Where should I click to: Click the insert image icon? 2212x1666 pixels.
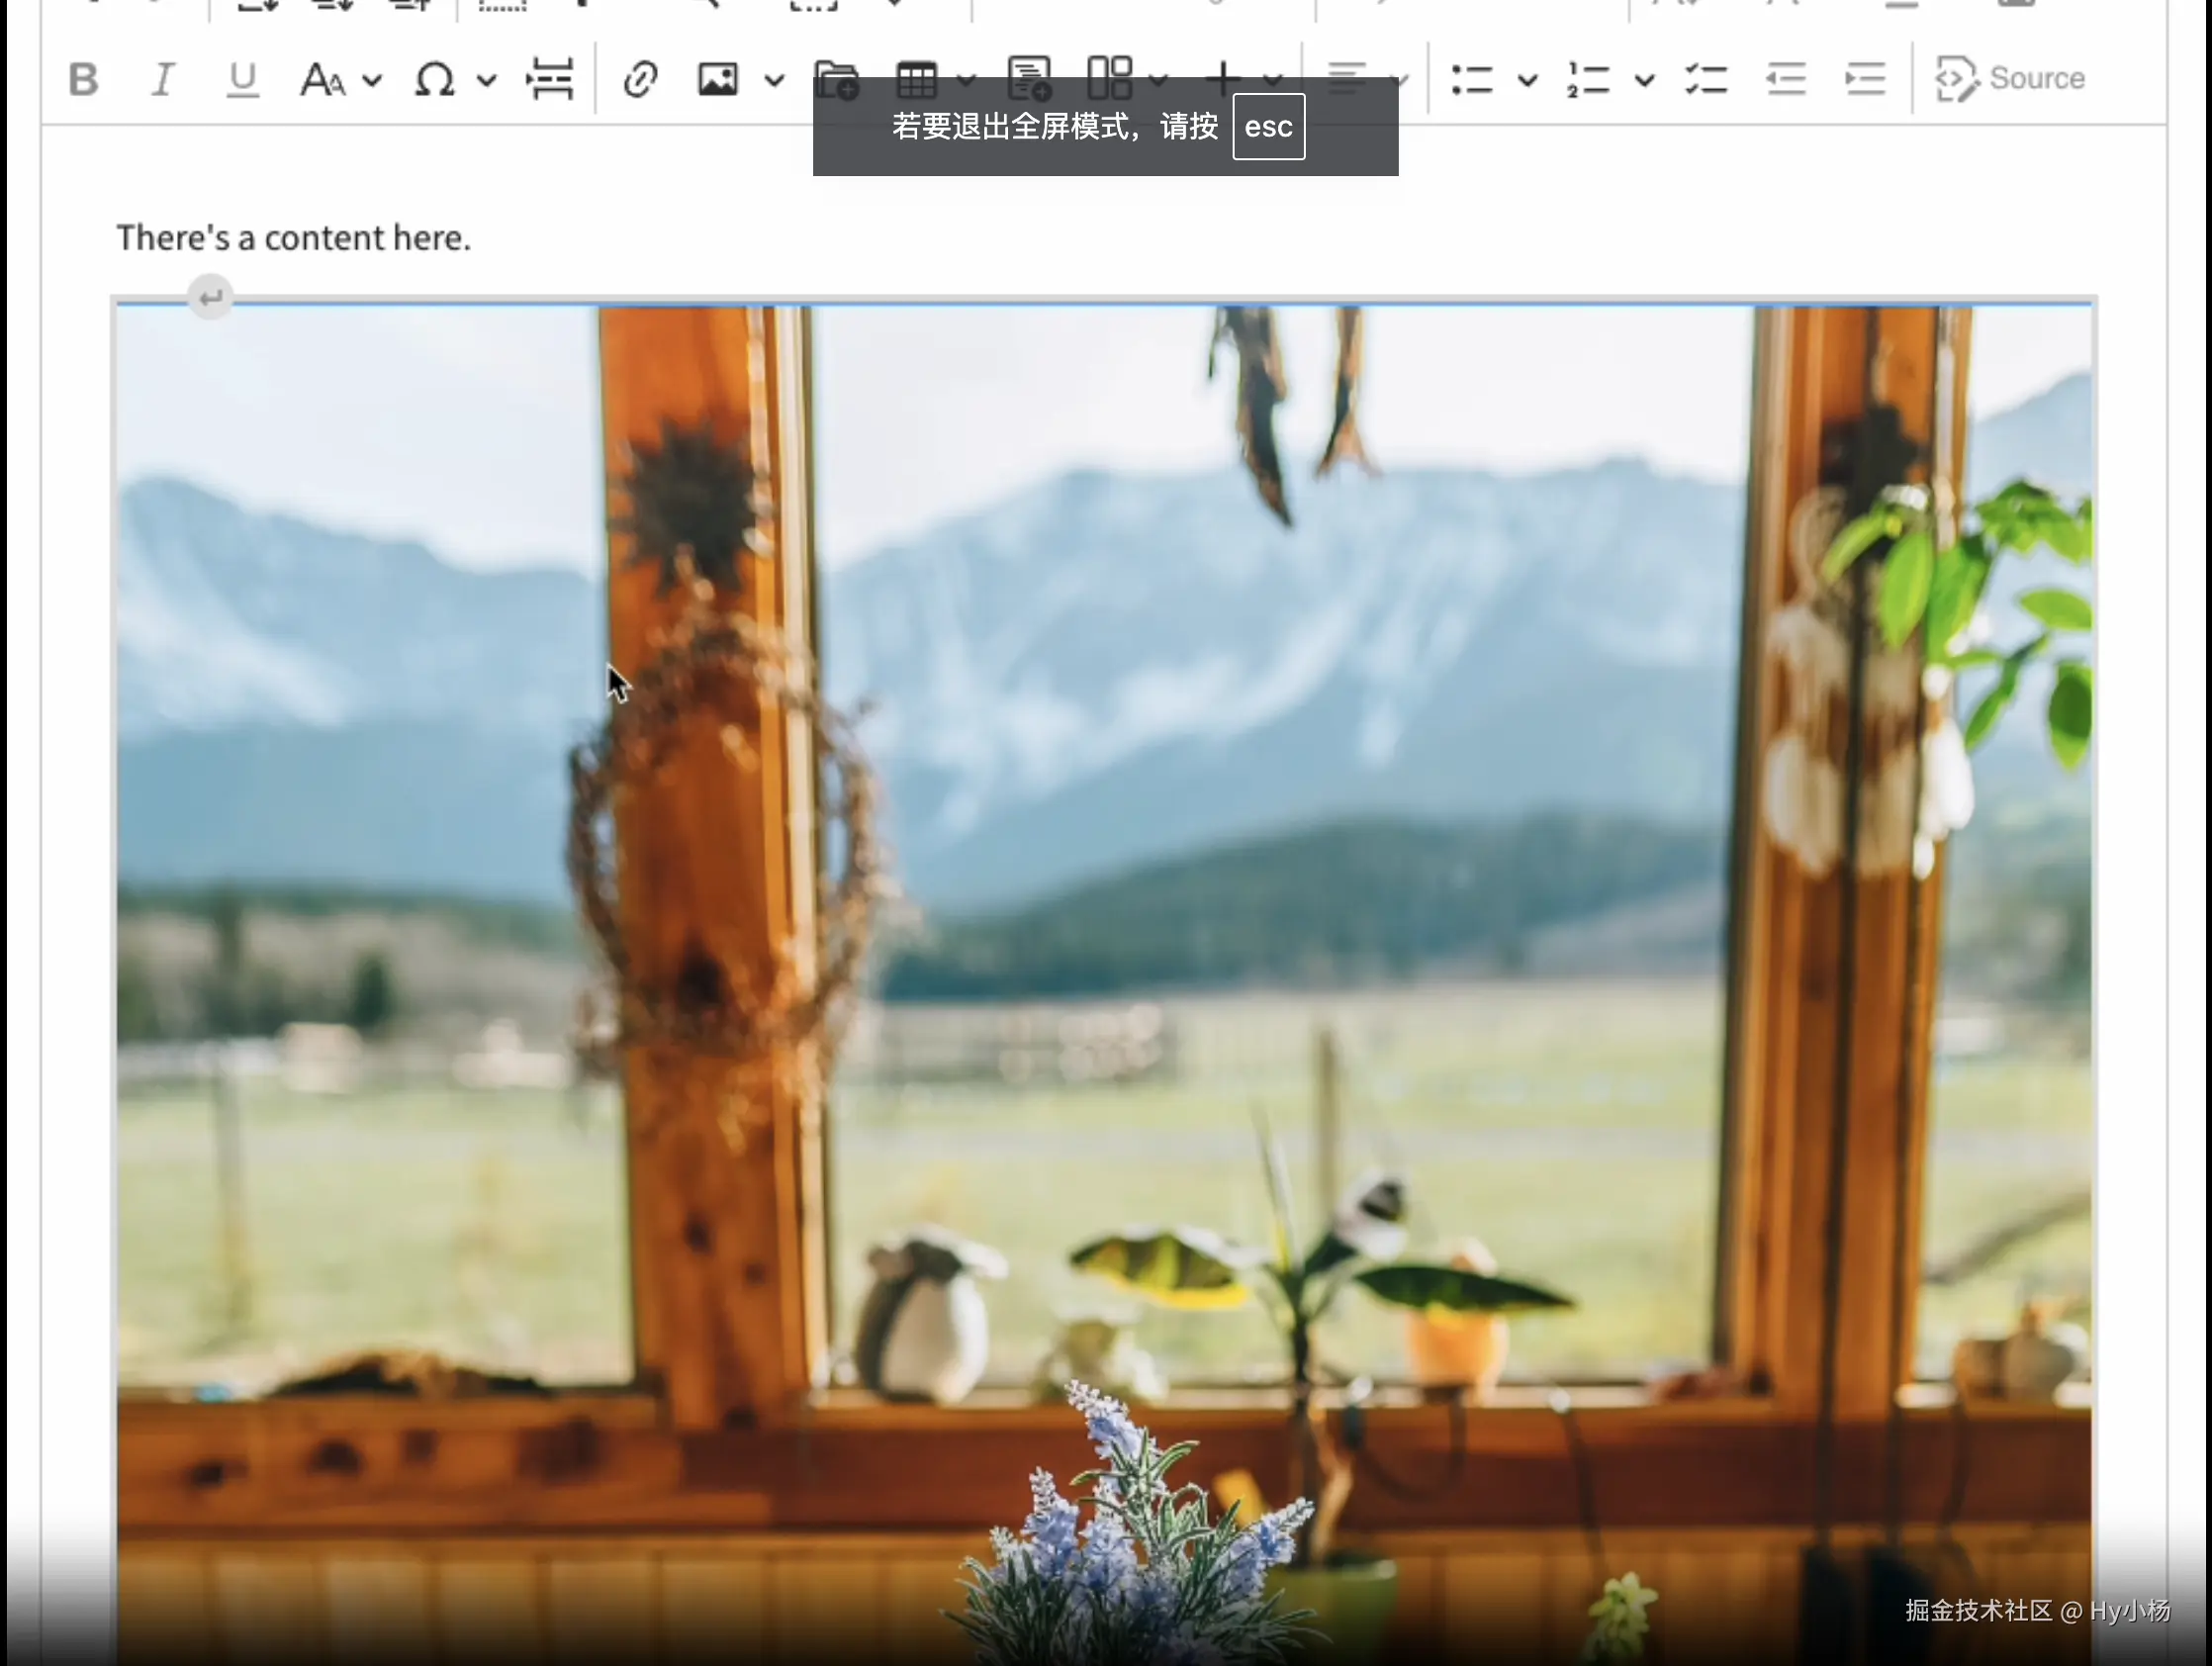point(718,79)
